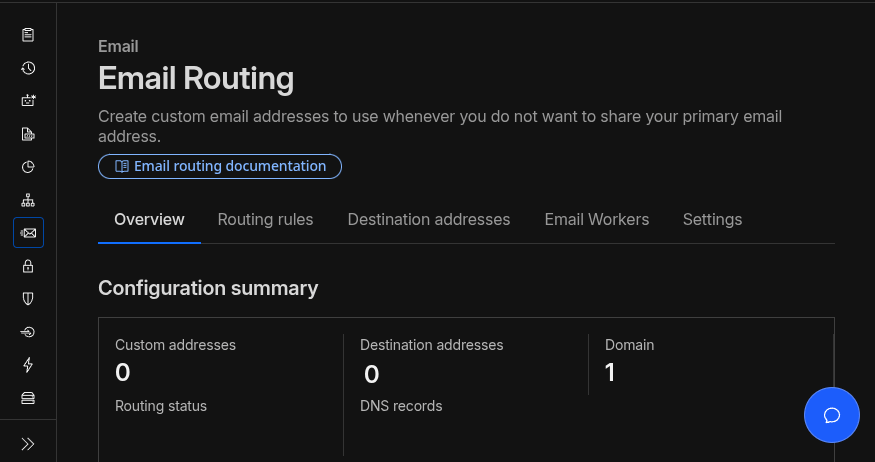Switch to the Routing rules tab
Viewport: 875px width, 462px height.
point(265,219)
